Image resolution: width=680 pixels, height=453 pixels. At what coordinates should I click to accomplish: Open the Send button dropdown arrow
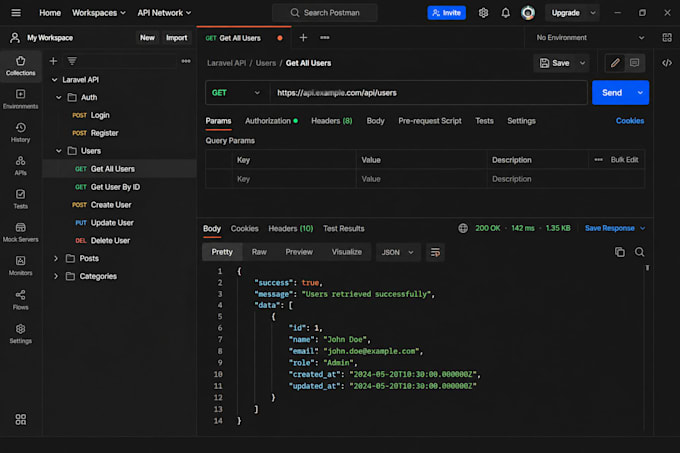coord(640,93)
